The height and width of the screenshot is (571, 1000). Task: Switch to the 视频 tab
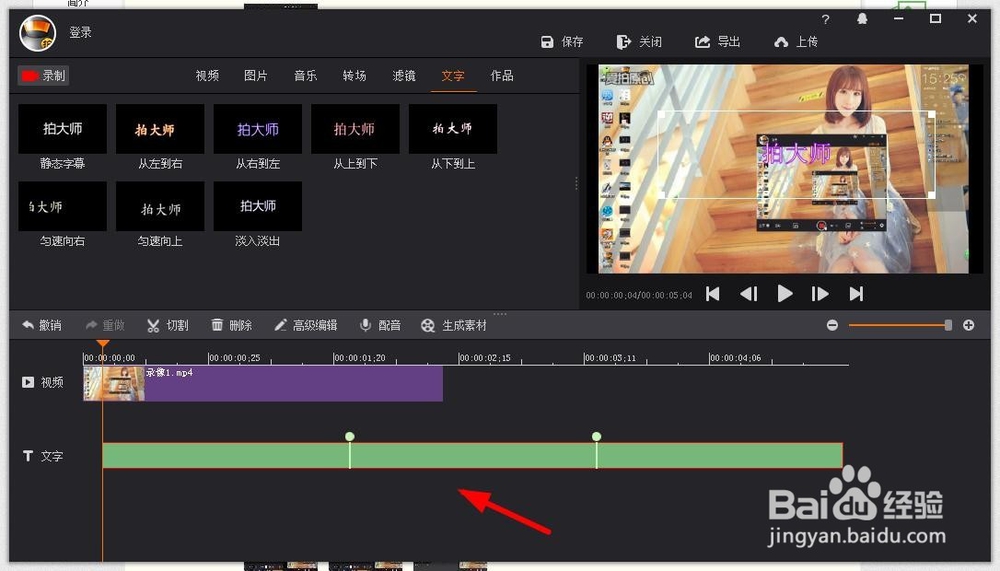tap(207, 75)
